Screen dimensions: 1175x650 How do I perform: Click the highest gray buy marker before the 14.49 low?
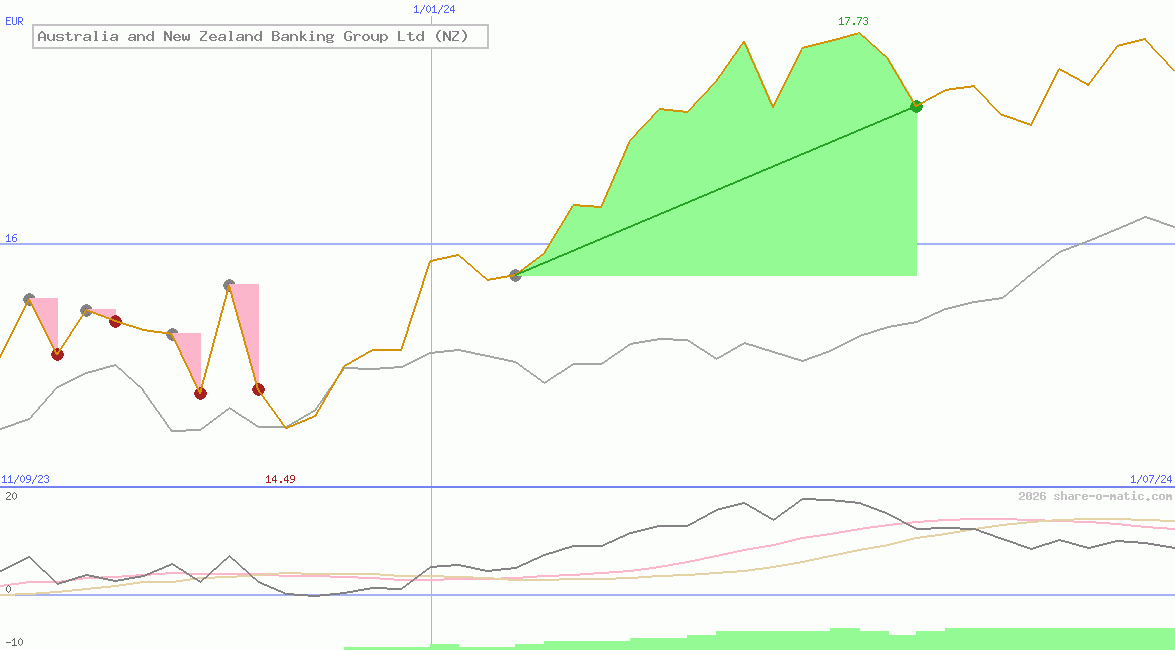[229, 285]
